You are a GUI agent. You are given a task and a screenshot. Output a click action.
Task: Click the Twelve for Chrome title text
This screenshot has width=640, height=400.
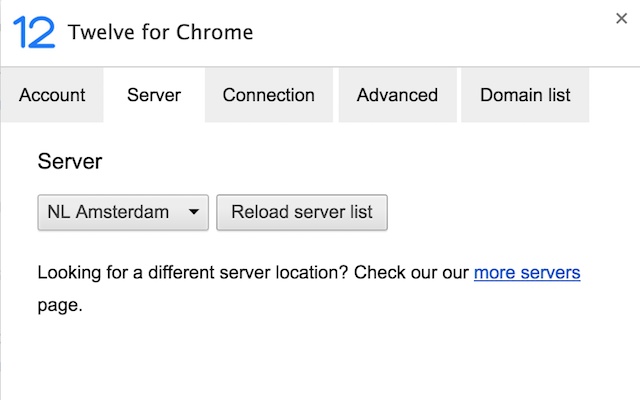[160, 32]
